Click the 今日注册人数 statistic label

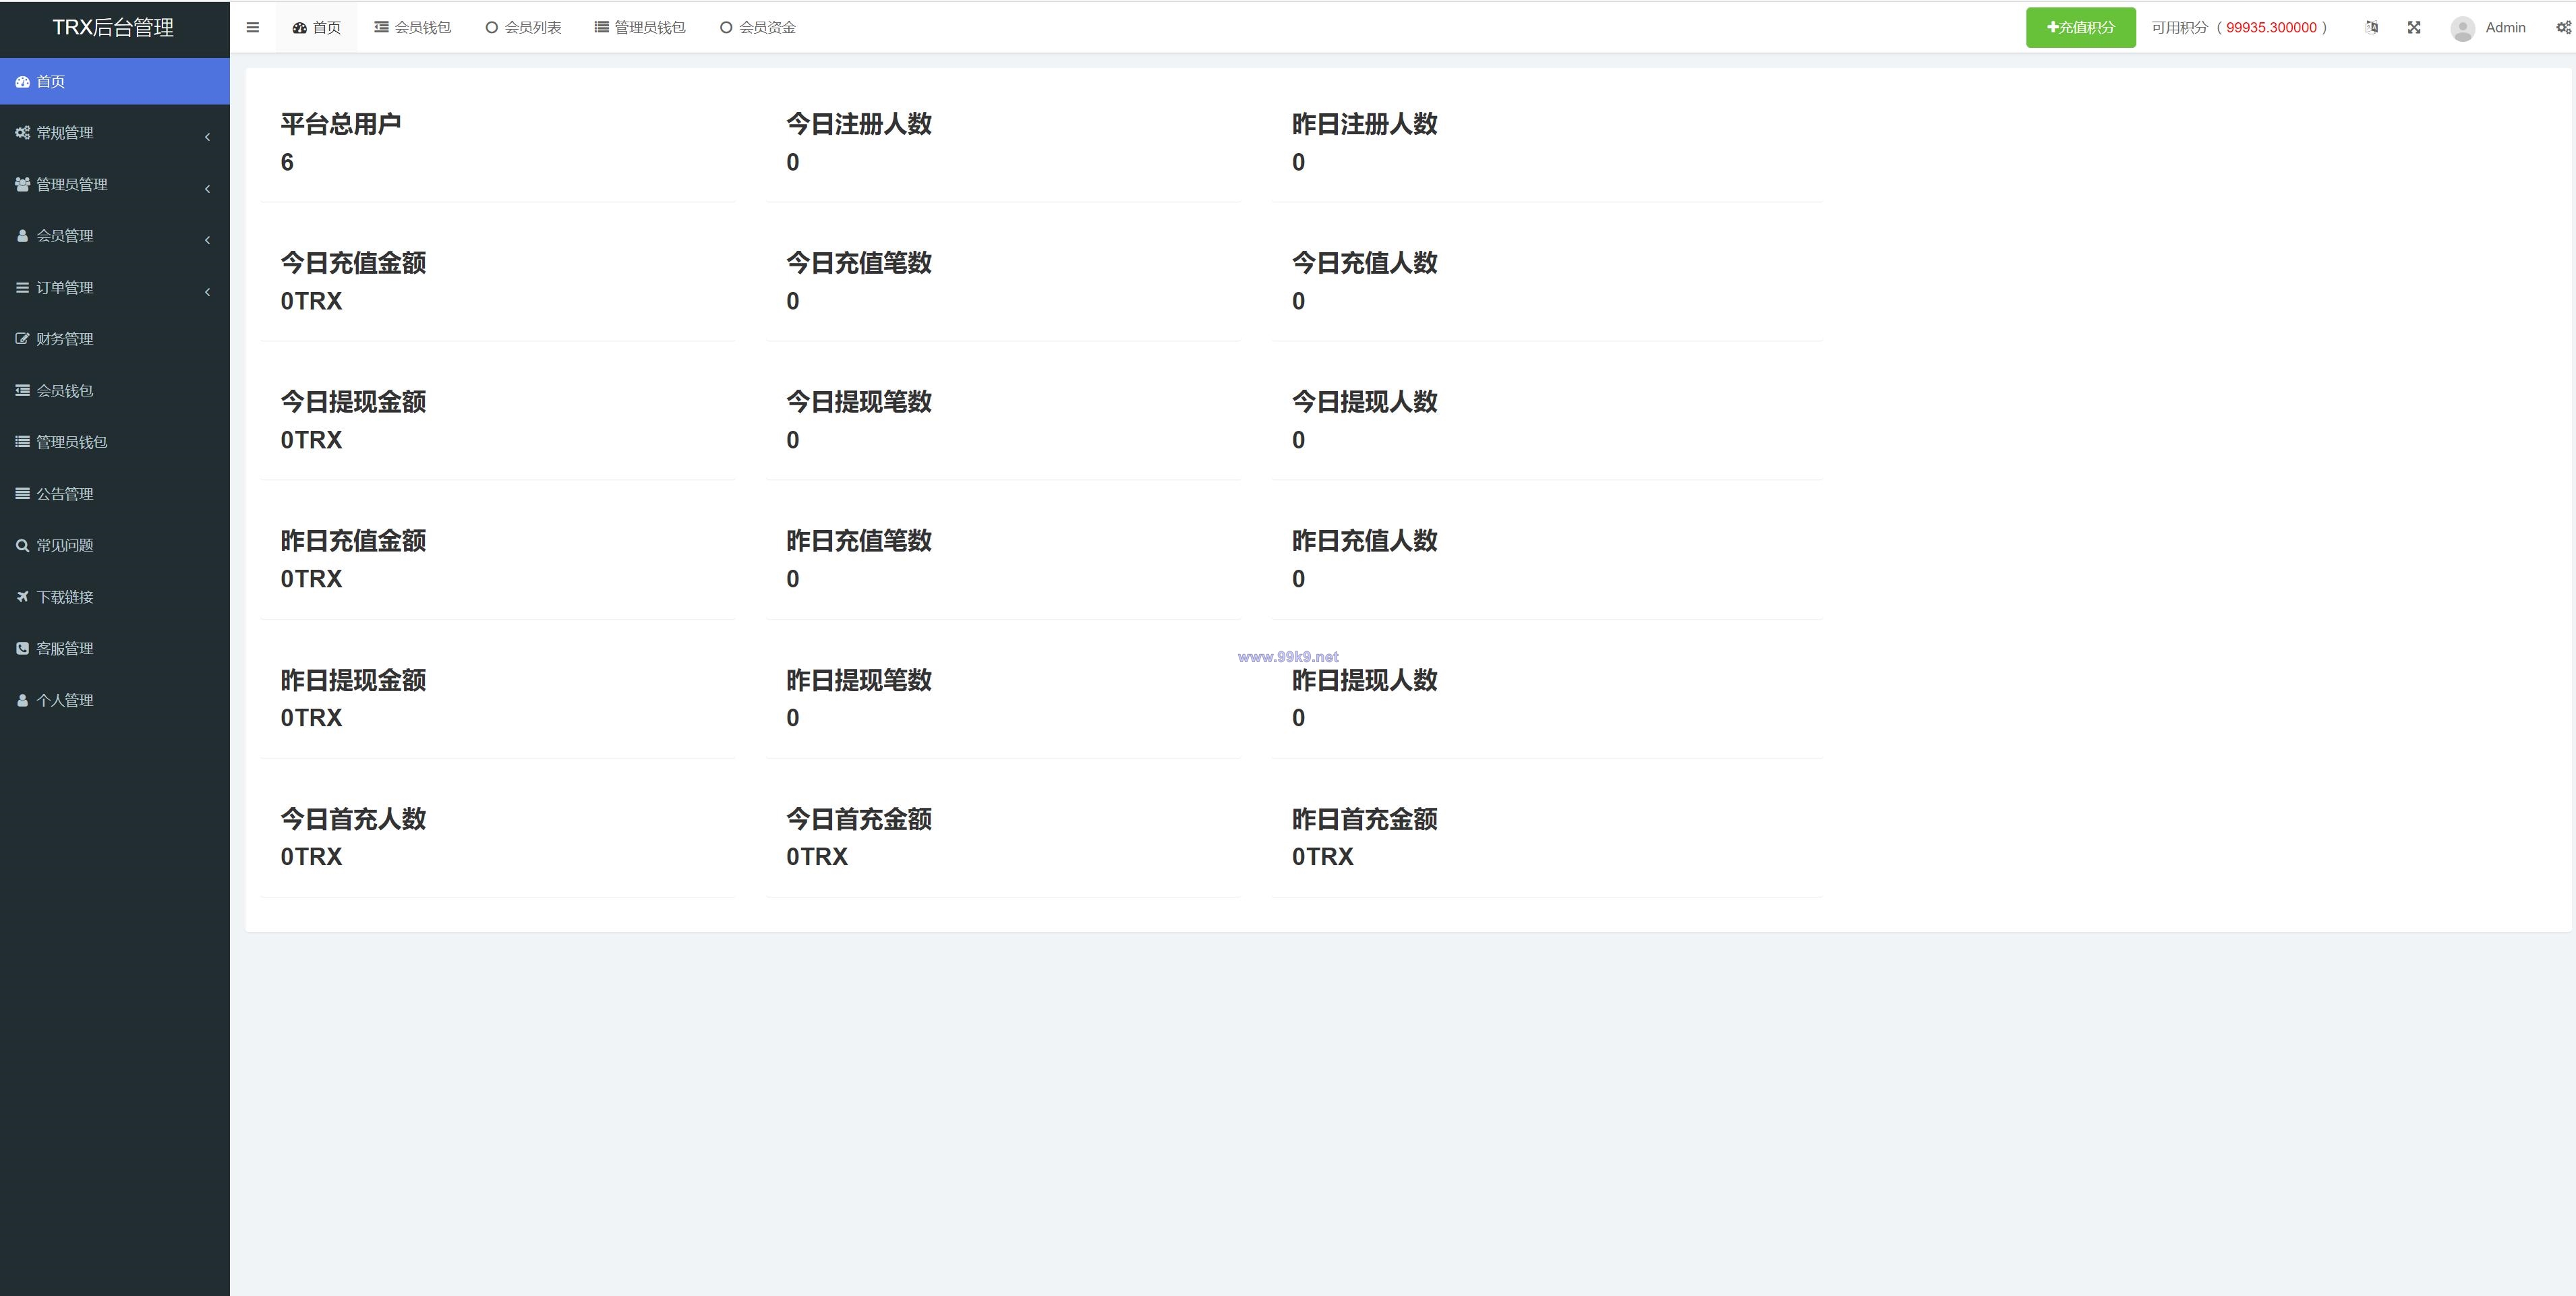click(859, 124)
